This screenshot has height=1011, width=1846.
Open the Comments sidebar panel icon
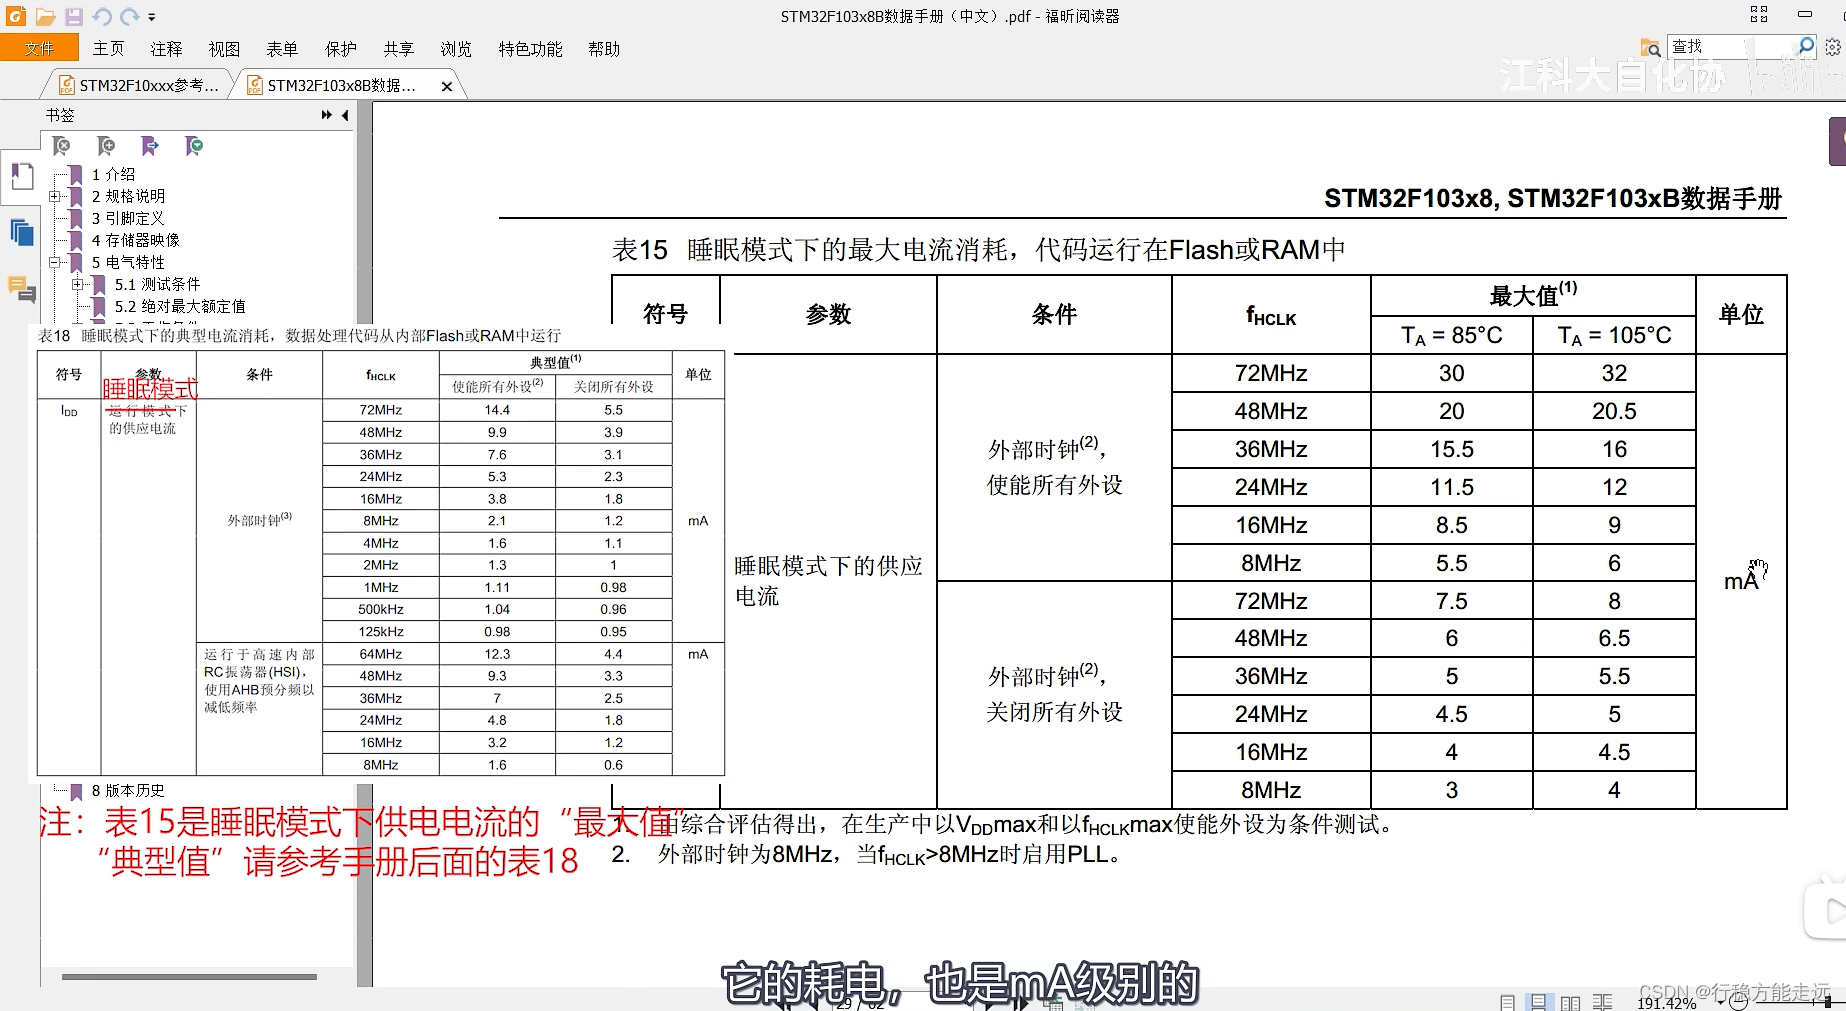click(x=21, y=290)
